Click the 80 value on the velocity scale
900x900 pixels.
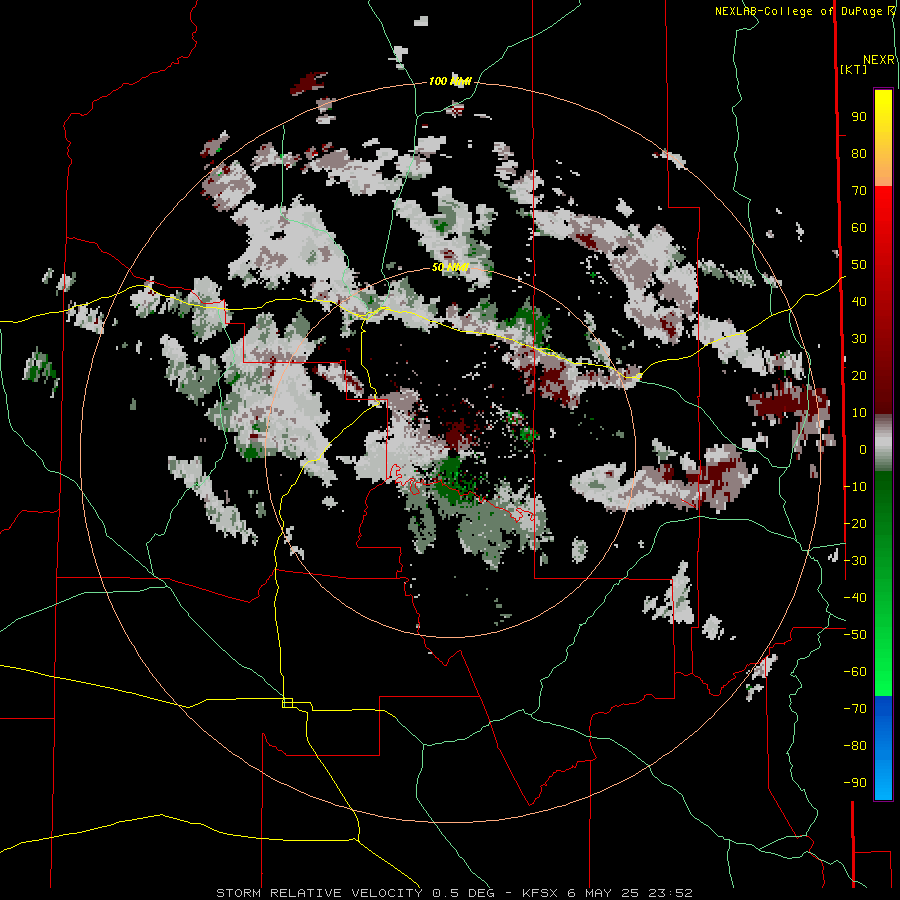859,154
